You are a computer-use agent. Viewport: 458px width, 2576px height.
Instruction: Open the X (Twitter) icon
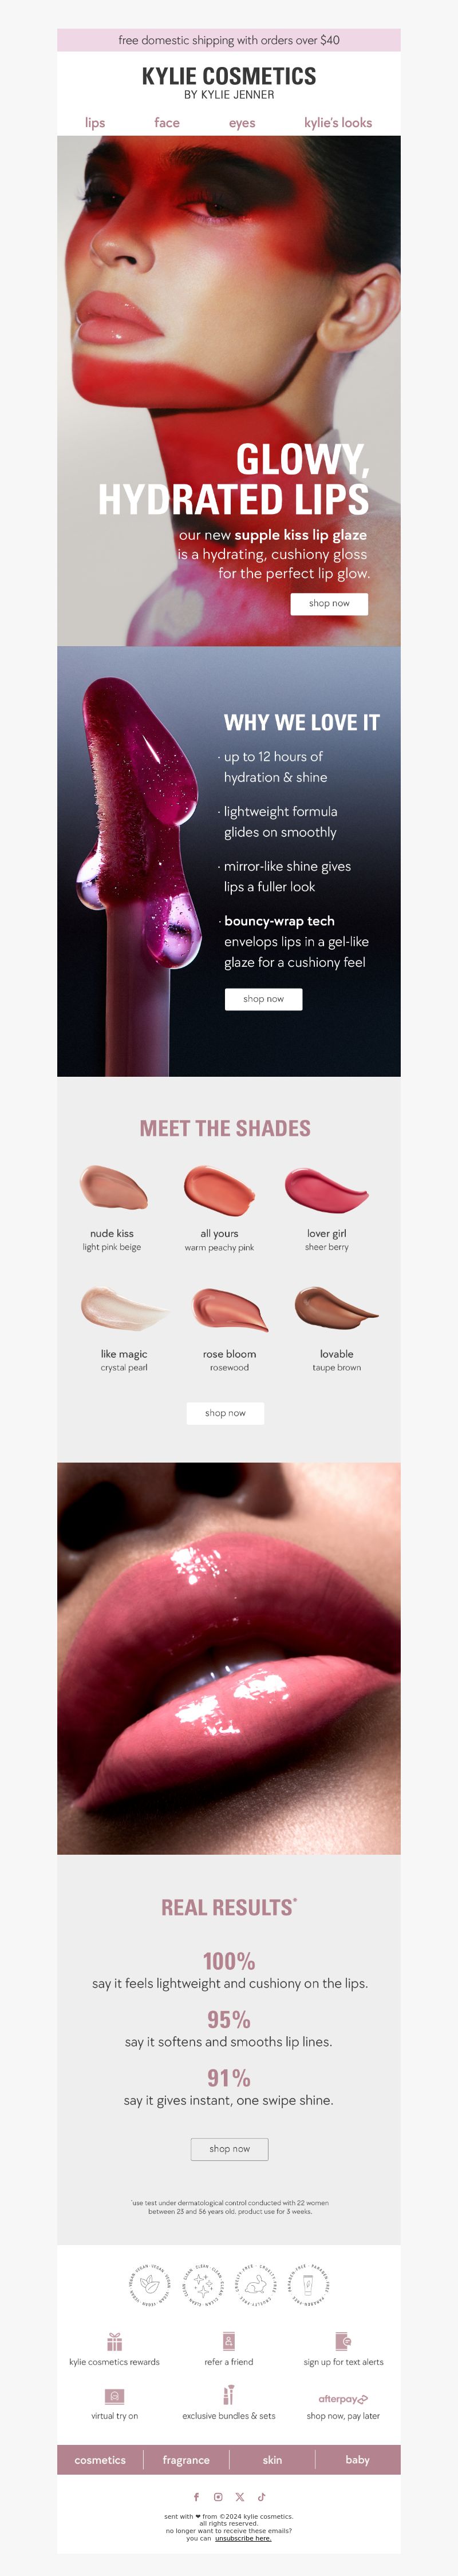click(240, 2497)
